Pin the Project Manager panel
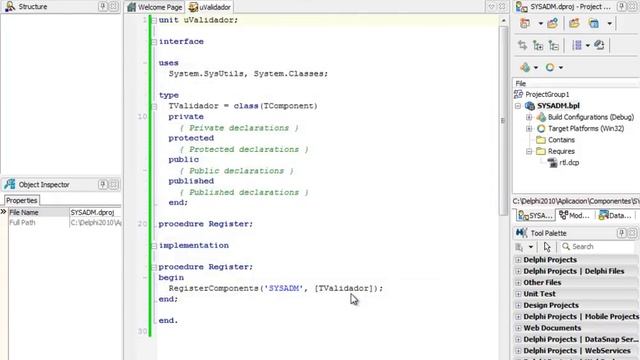Screen dimensions: 640x360 (621, 6)
